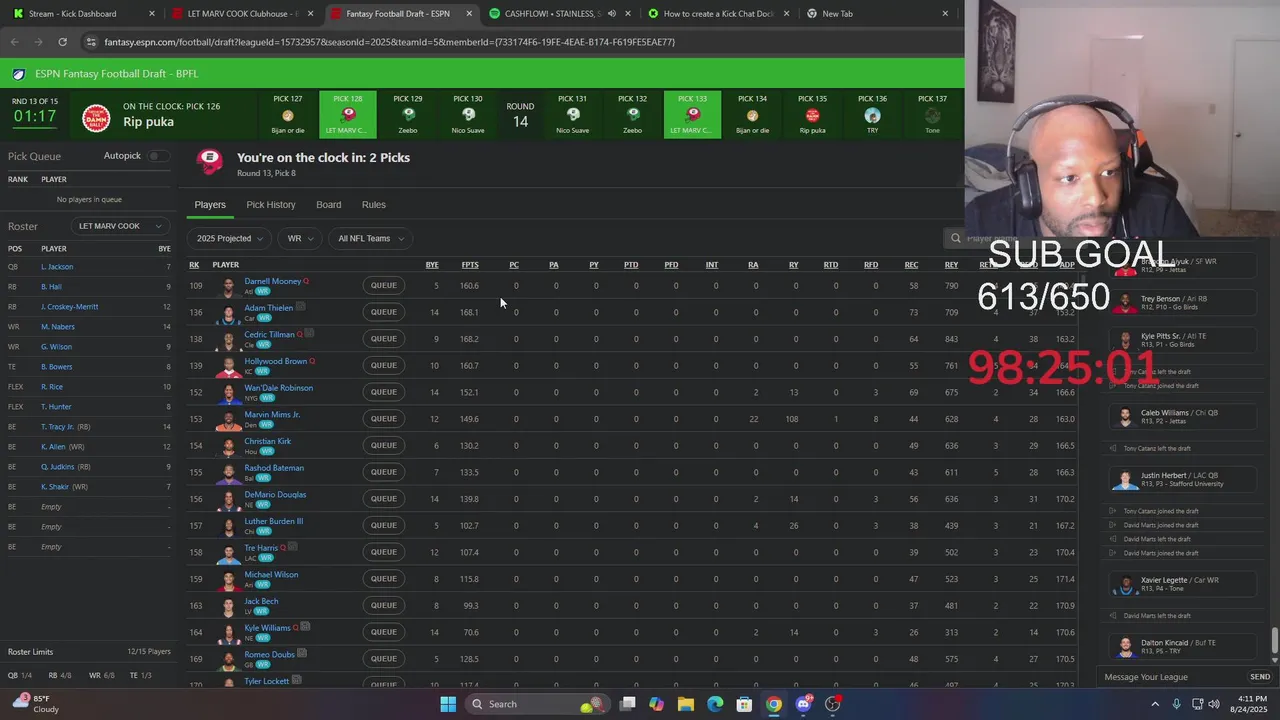The image size is (1280, 720).
Task: Open the 2025 Projected dropdown
Action: coord(230,238)
